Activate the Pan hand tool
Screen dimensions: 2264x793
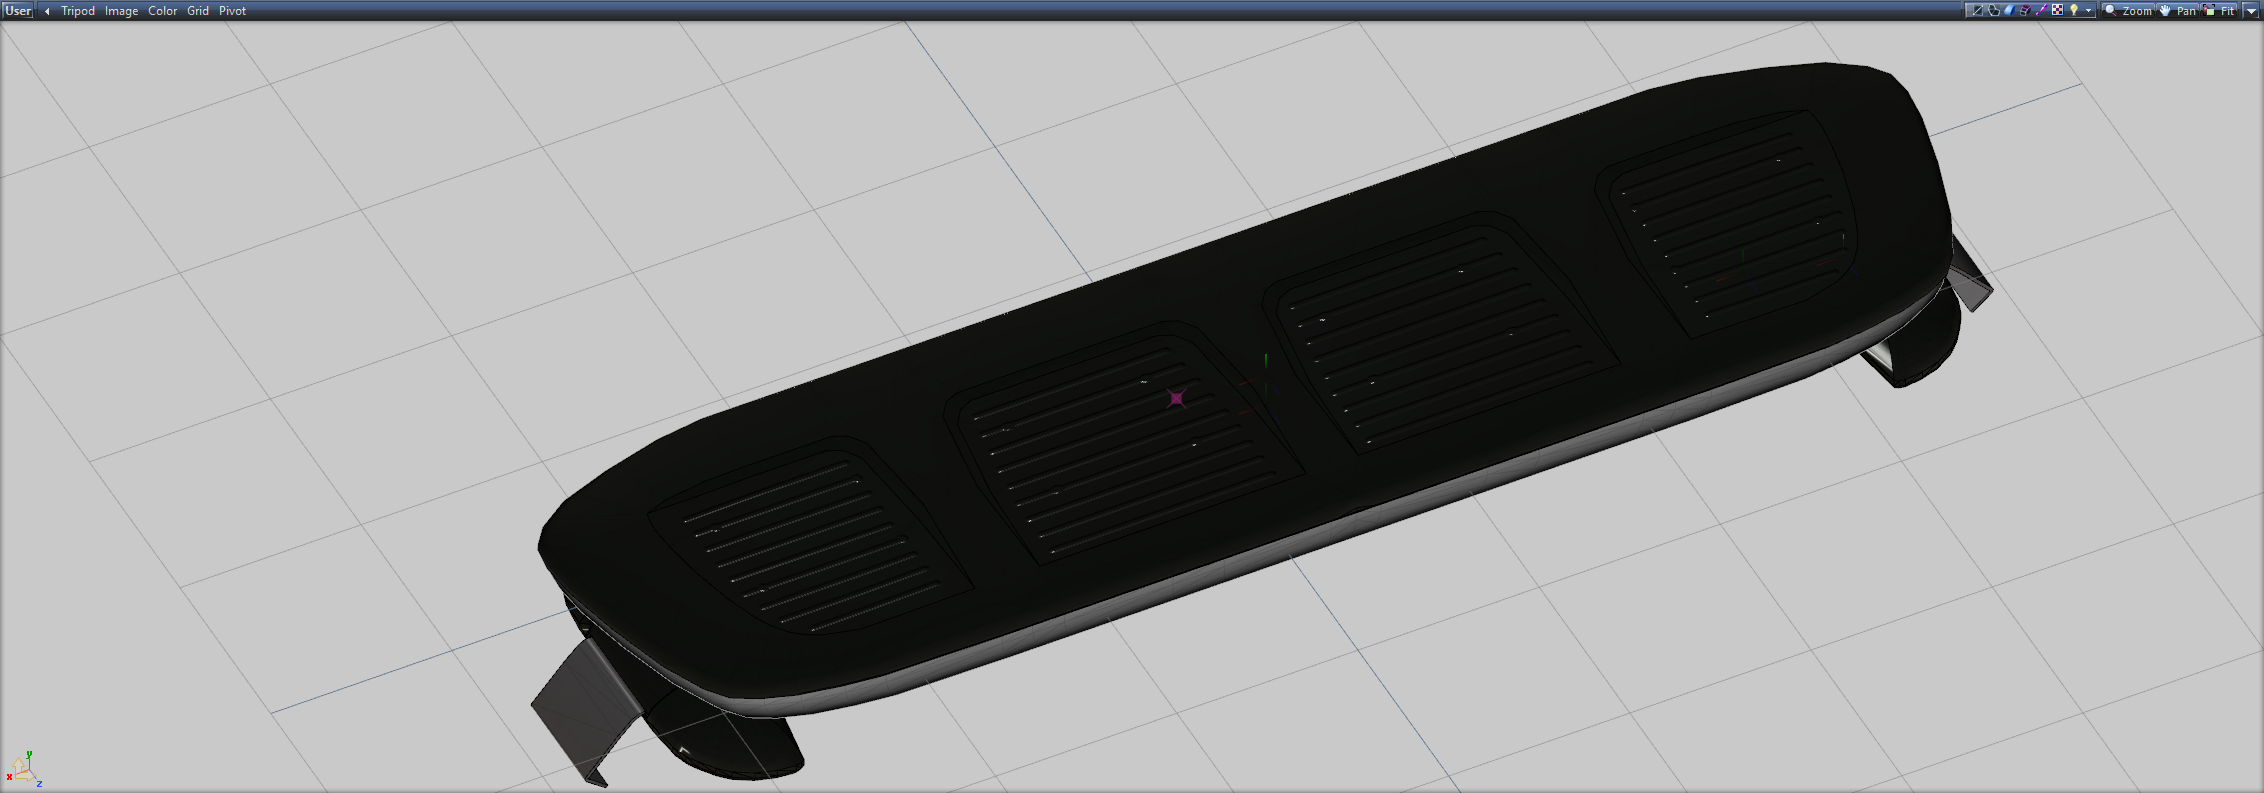[x=2177, y=10]
